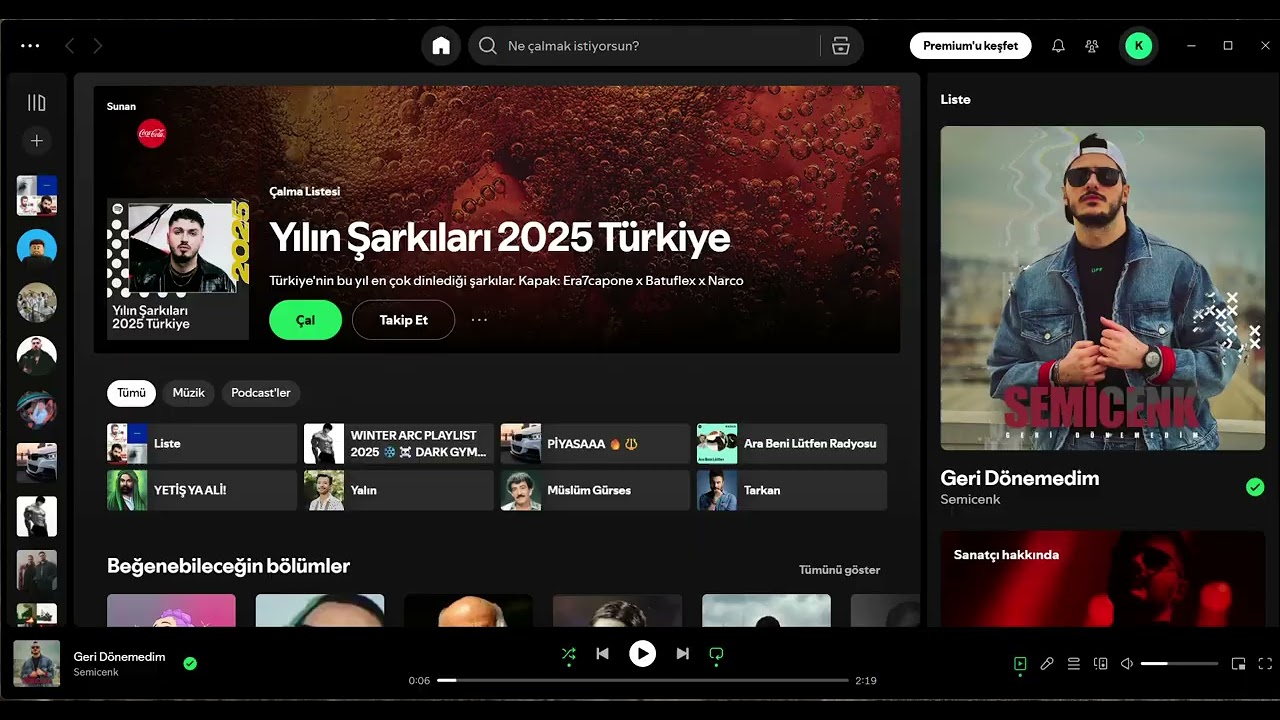Go forward with the right arrow

pos(97,46)
